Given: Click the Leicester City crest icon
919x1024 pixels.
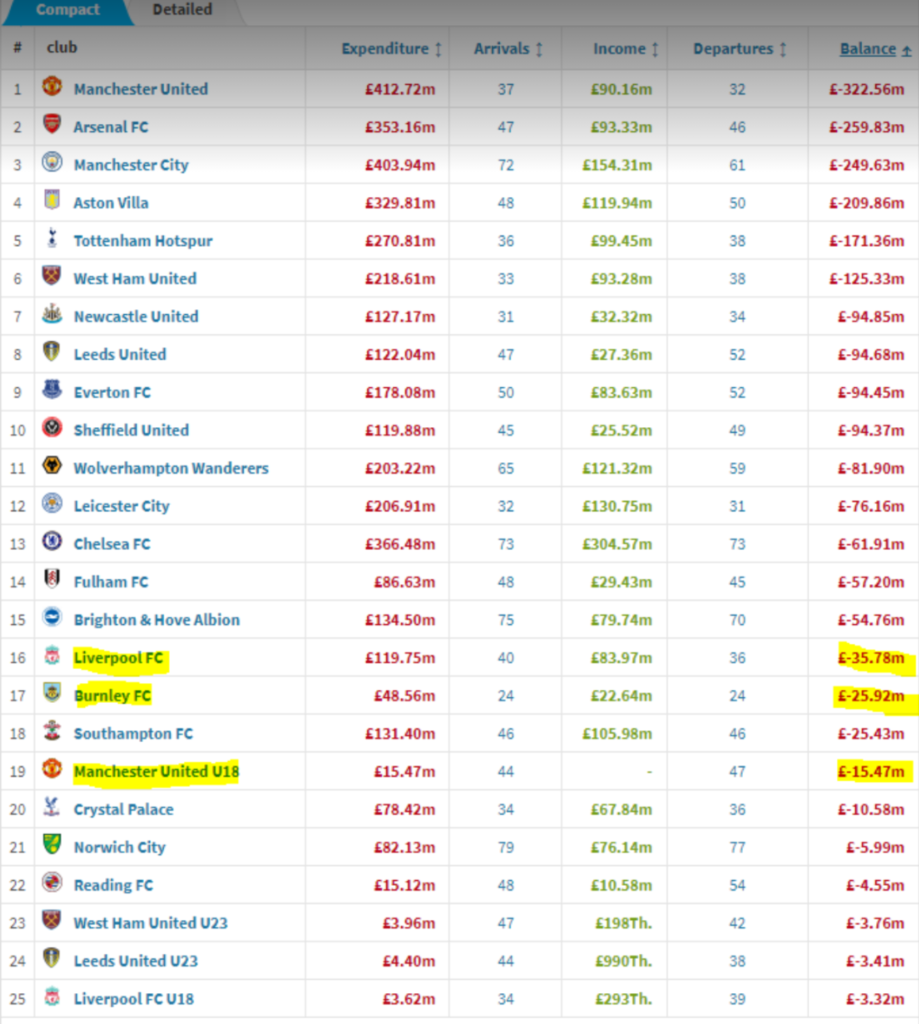Looking at the screenshot, I should pyautogui.click(x=52, y=503).
